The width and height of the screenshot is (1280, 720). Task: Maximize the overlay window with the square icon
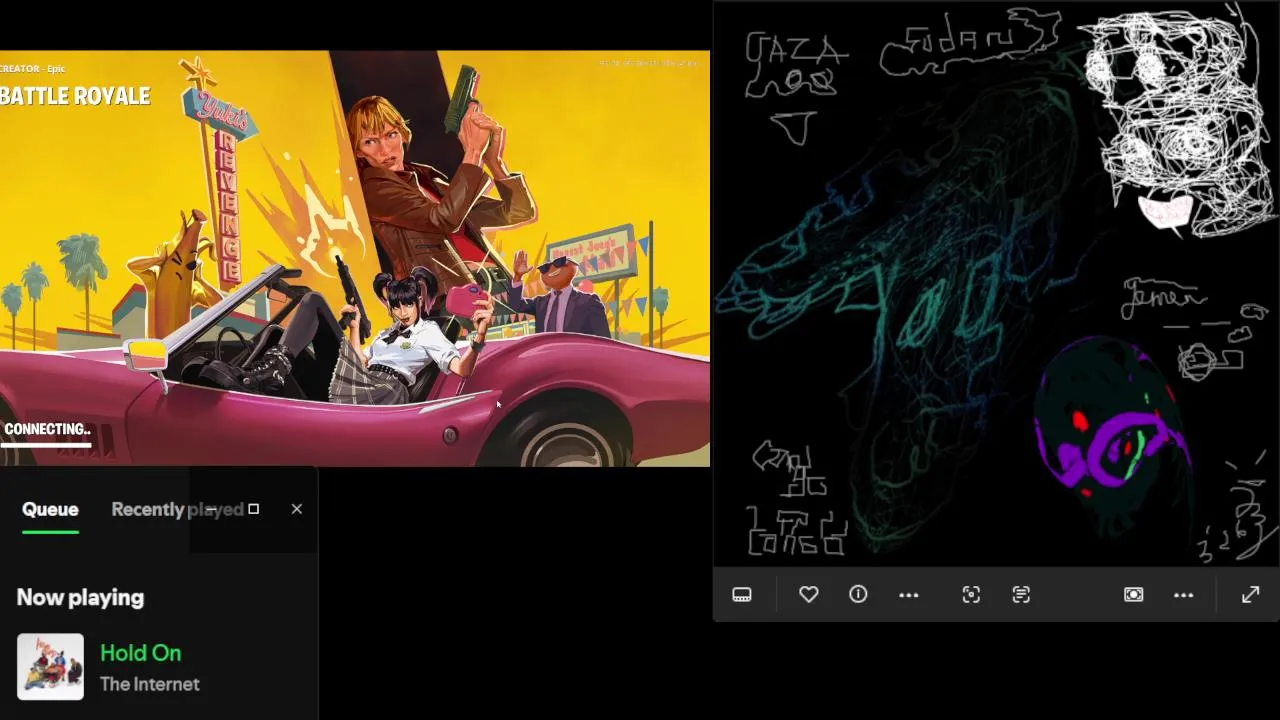pos(254,509)
